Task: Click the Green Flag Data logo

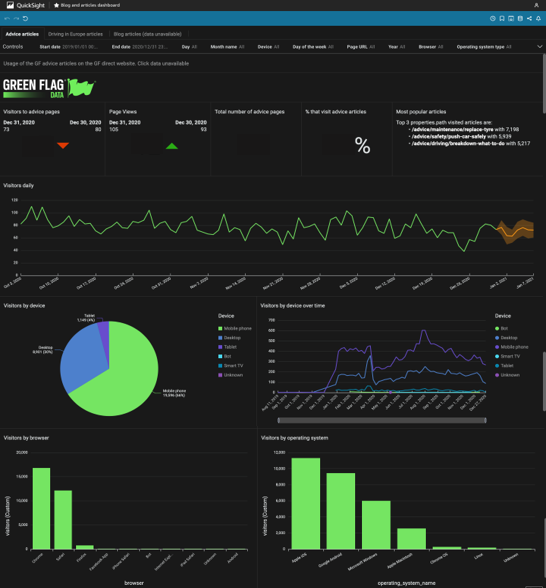Action: coord(49,88)
